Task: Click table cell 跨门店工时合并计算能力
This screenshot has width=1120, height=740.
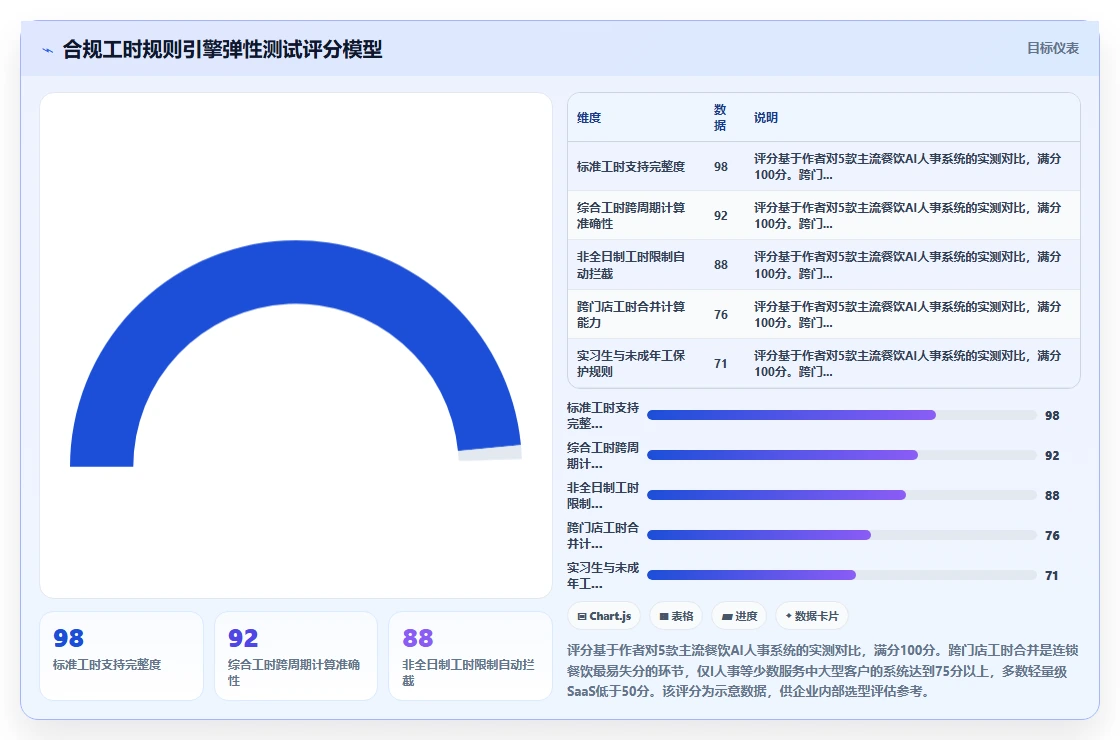Action: point(631,314)
